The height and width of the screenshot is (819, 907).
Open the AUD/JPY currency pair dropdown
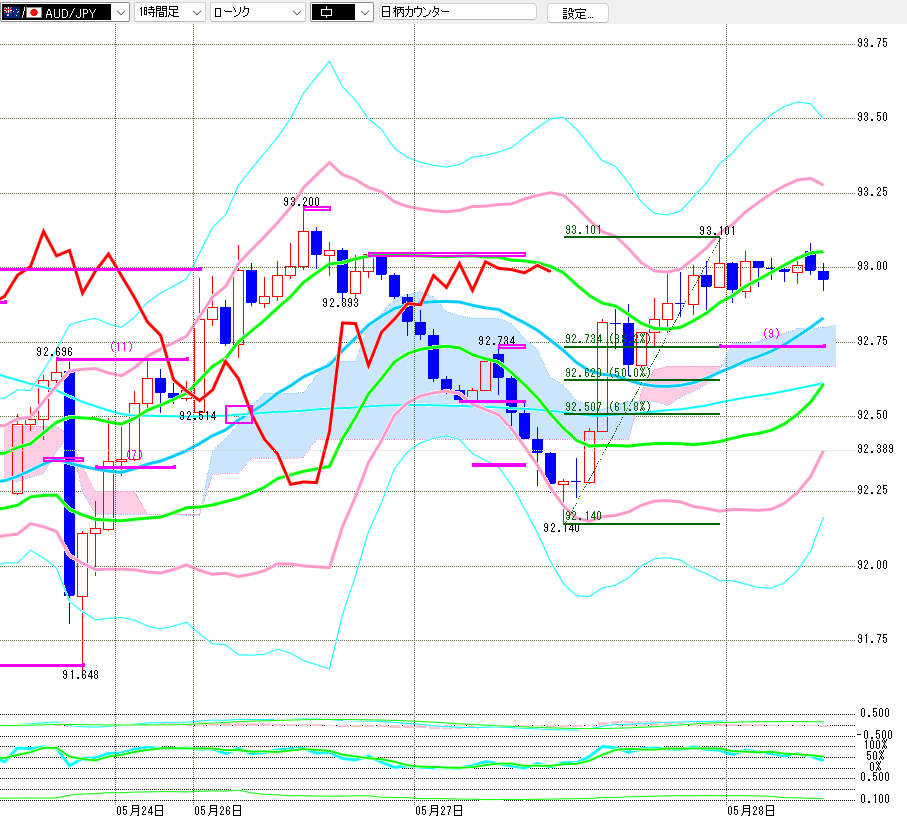[64, 12]
